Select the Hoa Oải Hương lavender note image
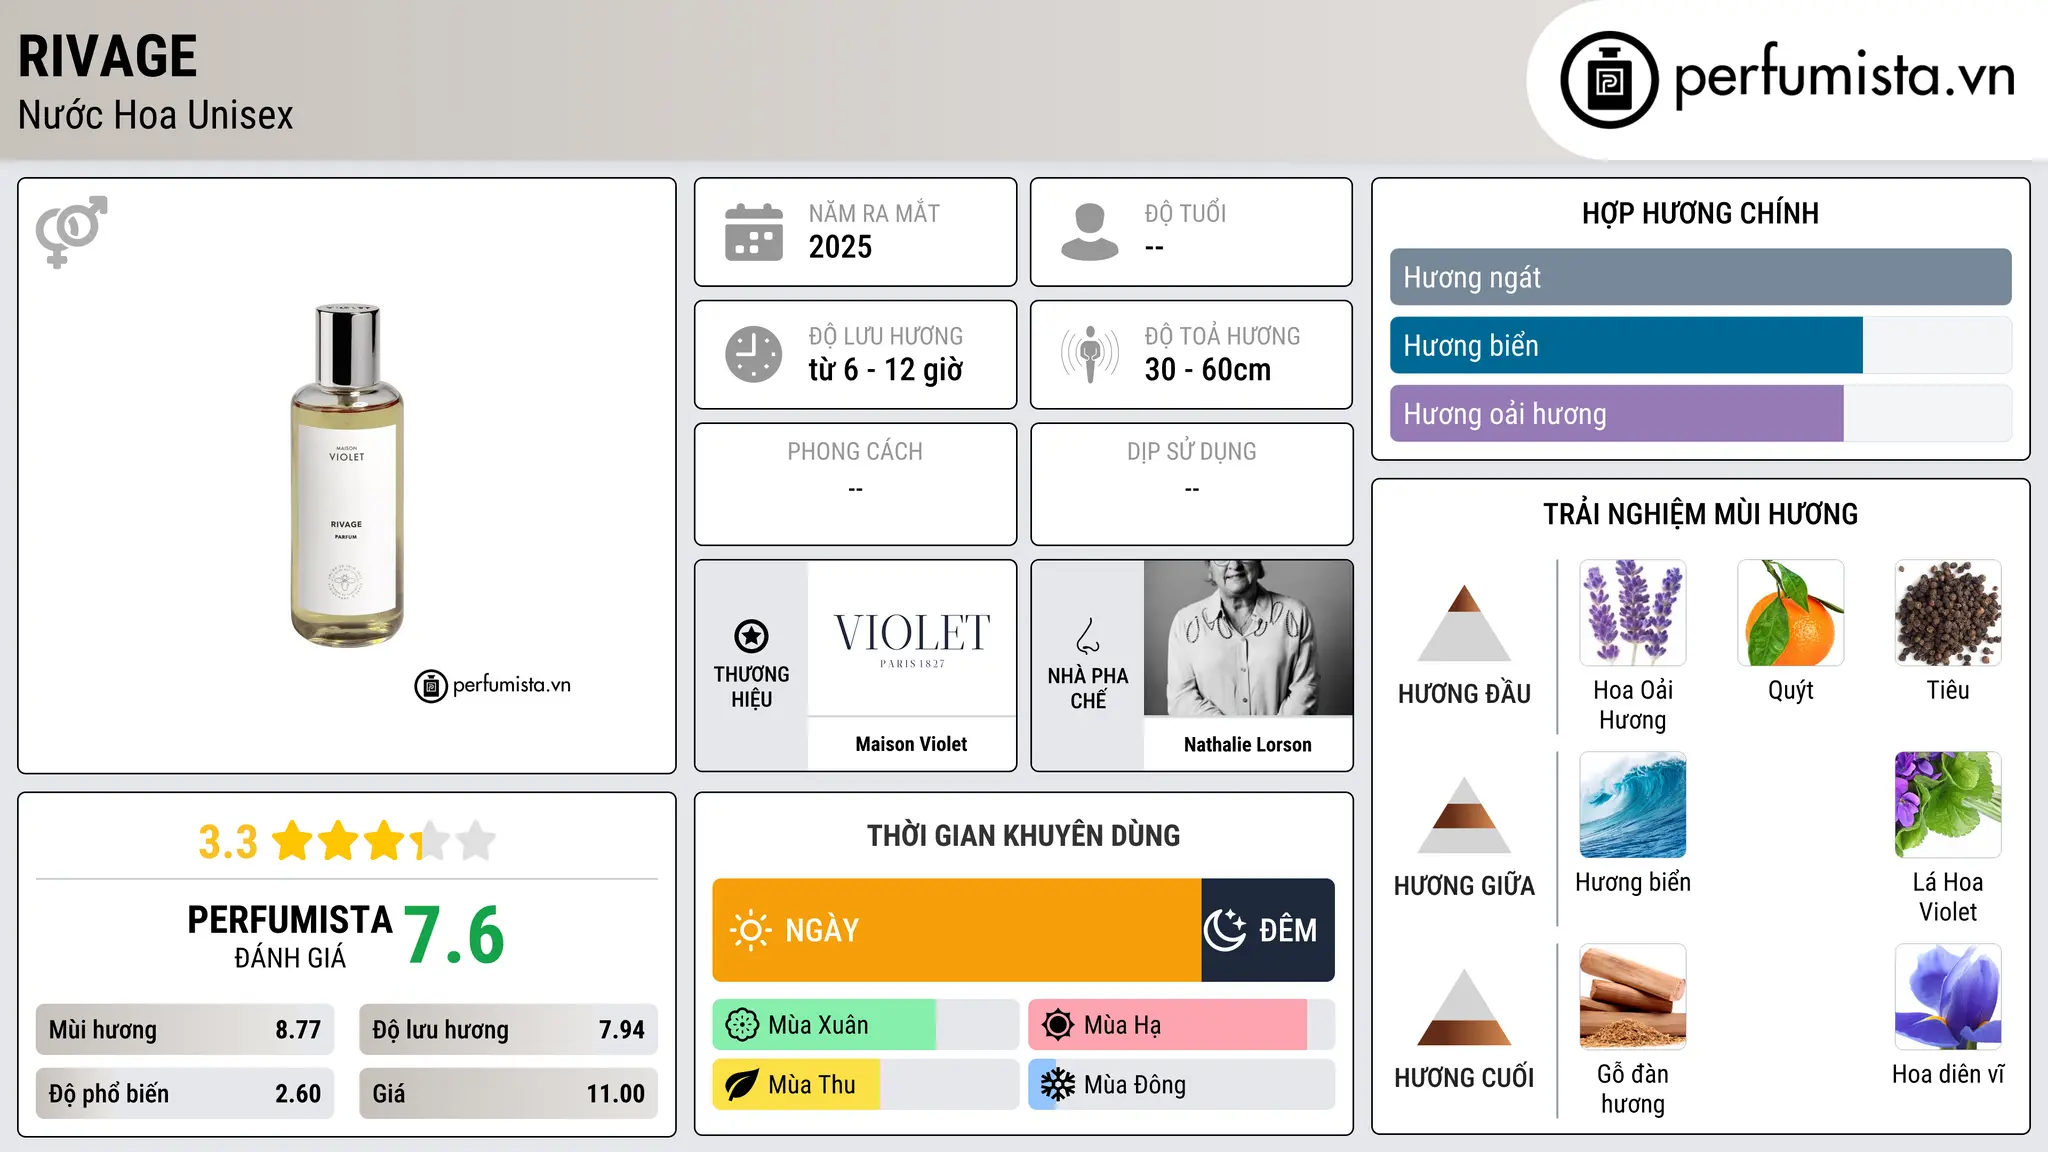The image size is (2048, 1152). pos(1633,613)
